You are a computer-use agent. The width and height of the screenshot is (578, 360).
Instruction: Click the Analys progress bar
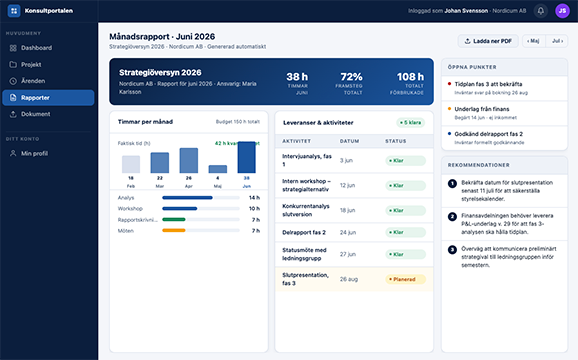tap(201, 198)
